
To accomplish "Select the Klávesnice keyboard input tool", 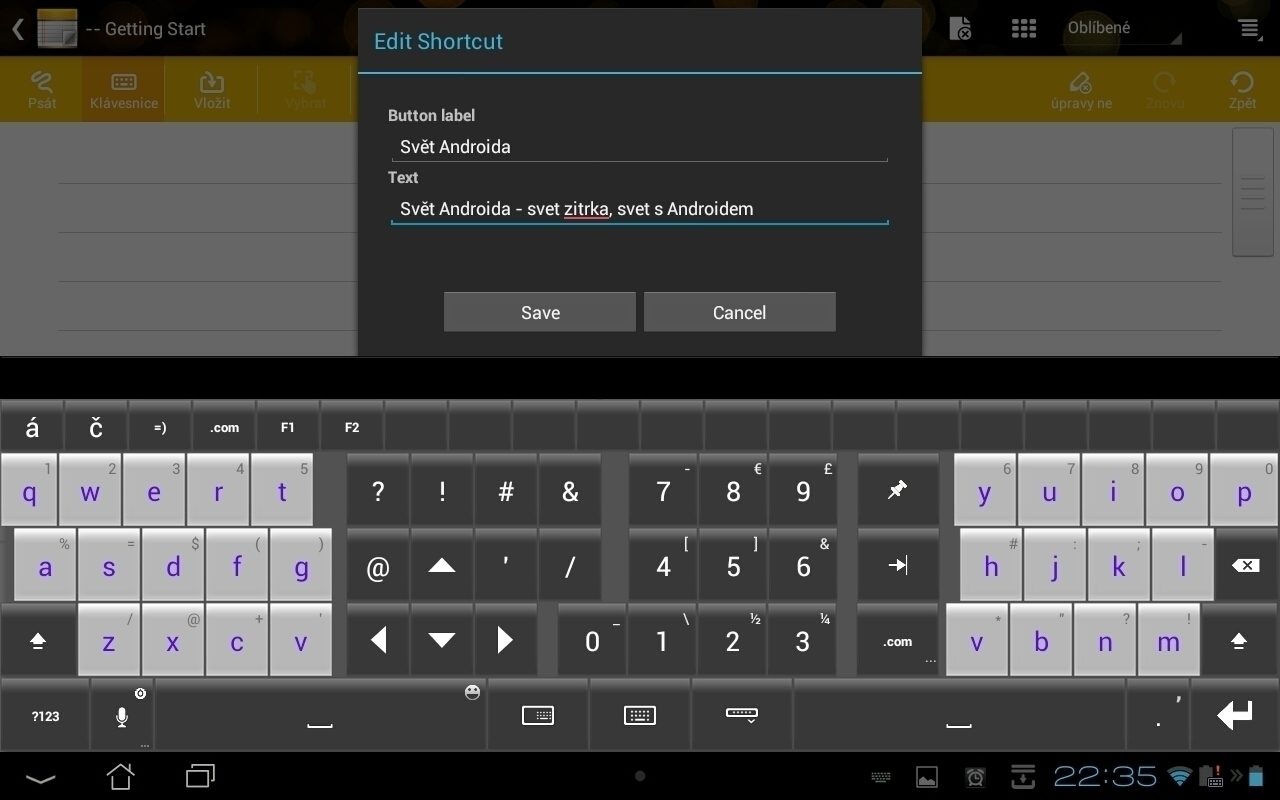I will 123,89.
